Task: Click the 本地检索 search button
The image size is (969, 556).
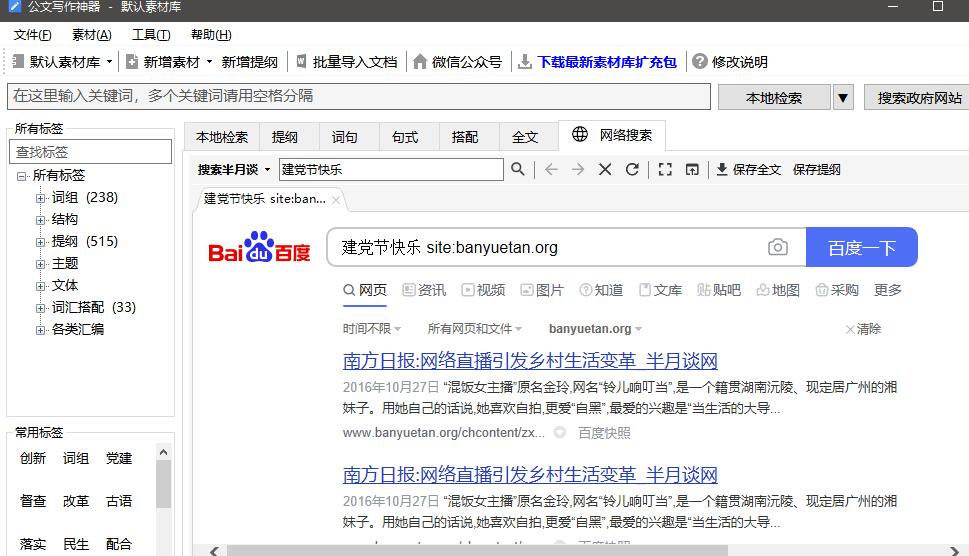Action: coord(774,98)
